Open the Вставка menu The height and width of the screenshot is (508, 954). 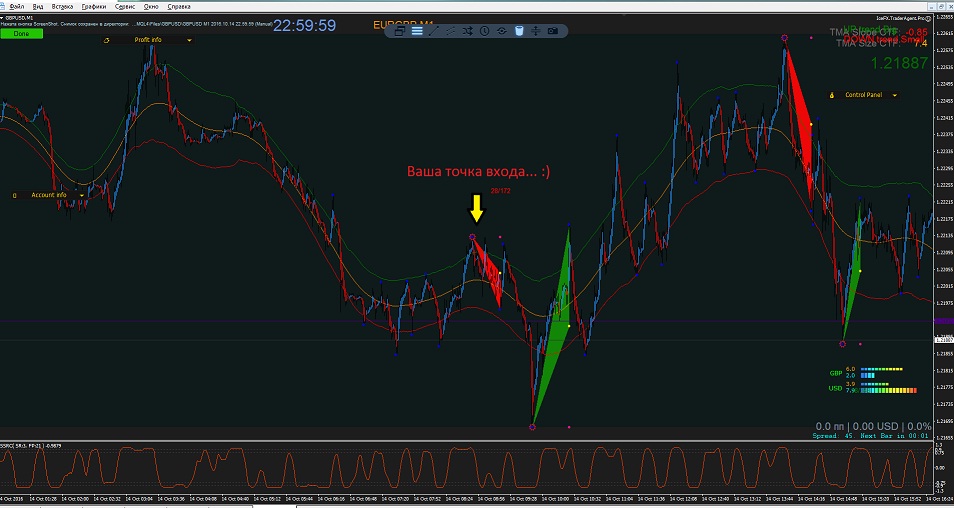(x=63, y=7)
